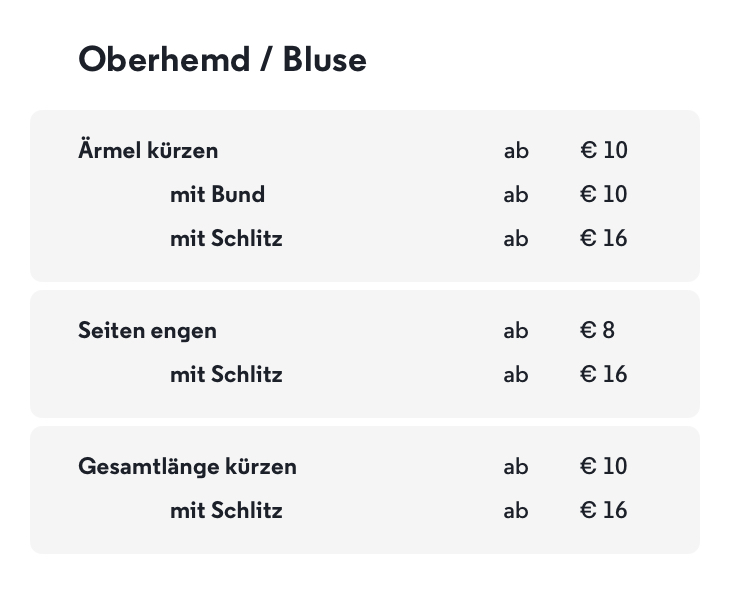Image resolution: width=730 pixels, height=590 pixels.
Task: Click the 'ab' text beside Gesamtlänge kürzen
Action: click(x=516, y=466)
